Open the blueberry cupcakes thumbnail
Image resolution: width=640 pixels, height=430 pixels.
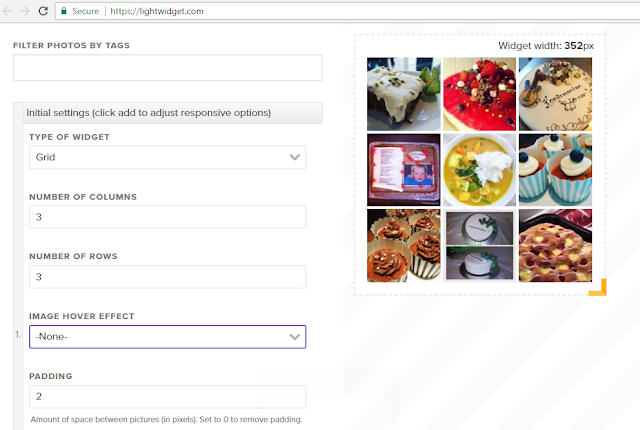click(555, 170)
